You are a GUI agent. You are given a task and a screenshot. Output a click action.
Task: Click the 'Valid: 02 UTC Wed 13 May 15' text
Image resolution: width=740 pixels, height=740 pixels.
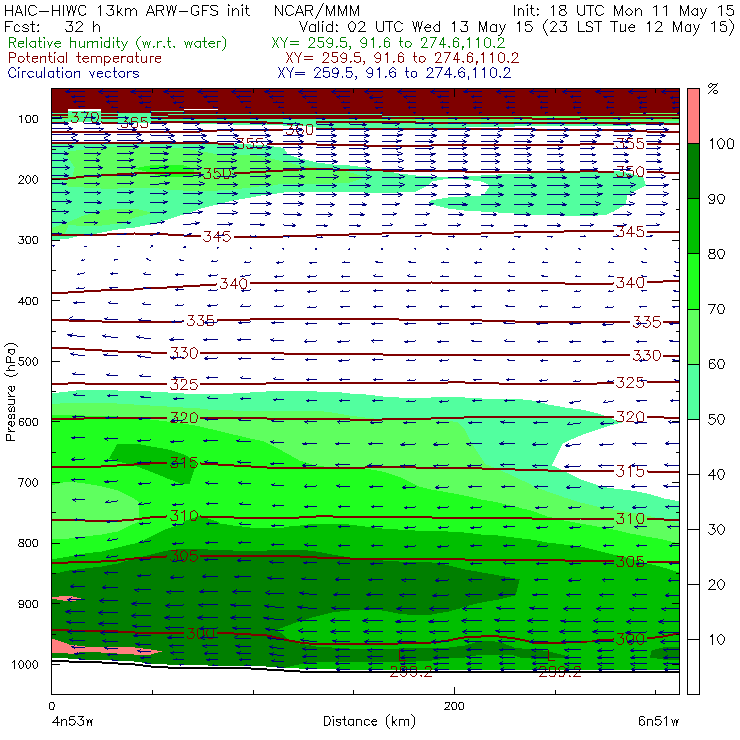pos(419,26)
